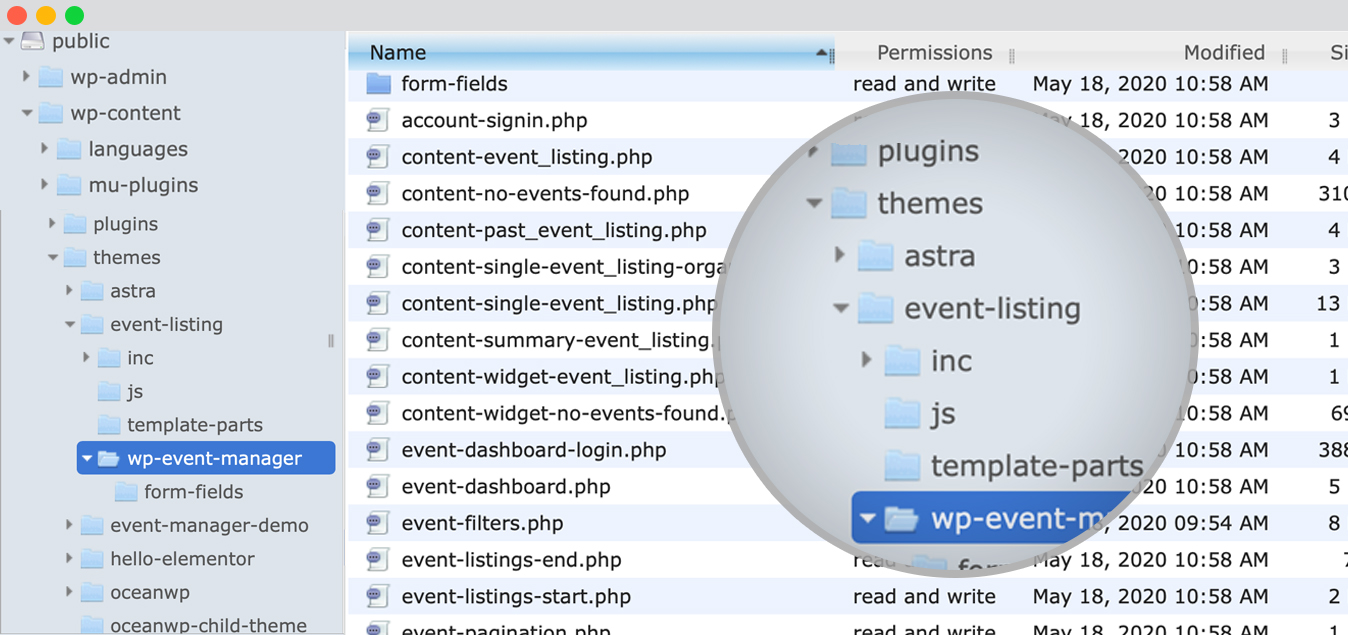This screenshot has width=1348, height=635.
Task: Expand the hello-elementor folder arrow
Action: pos(69,559)
